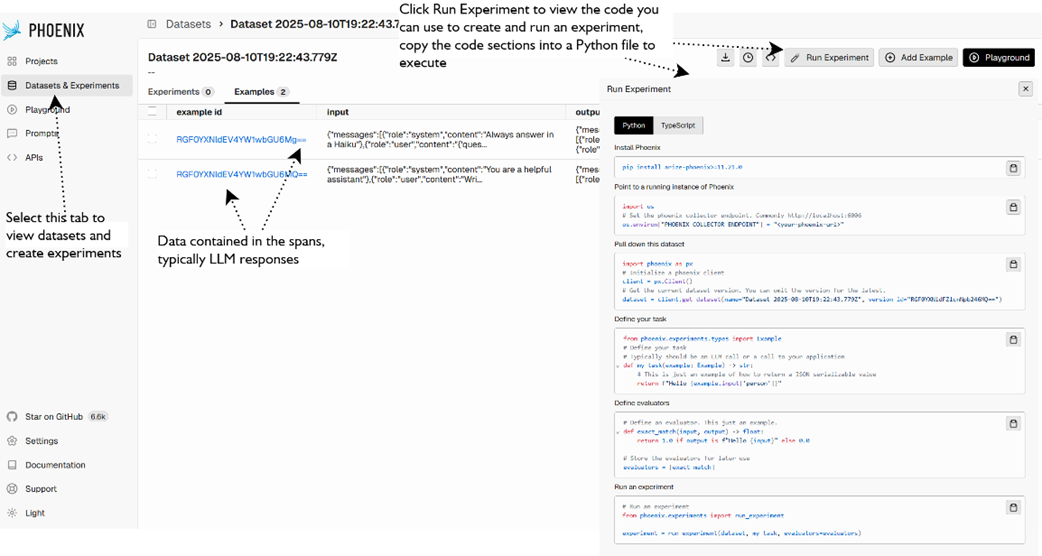Select the checkbox for the second example row
Screen dimensions: 1042x556
[153, 174]
